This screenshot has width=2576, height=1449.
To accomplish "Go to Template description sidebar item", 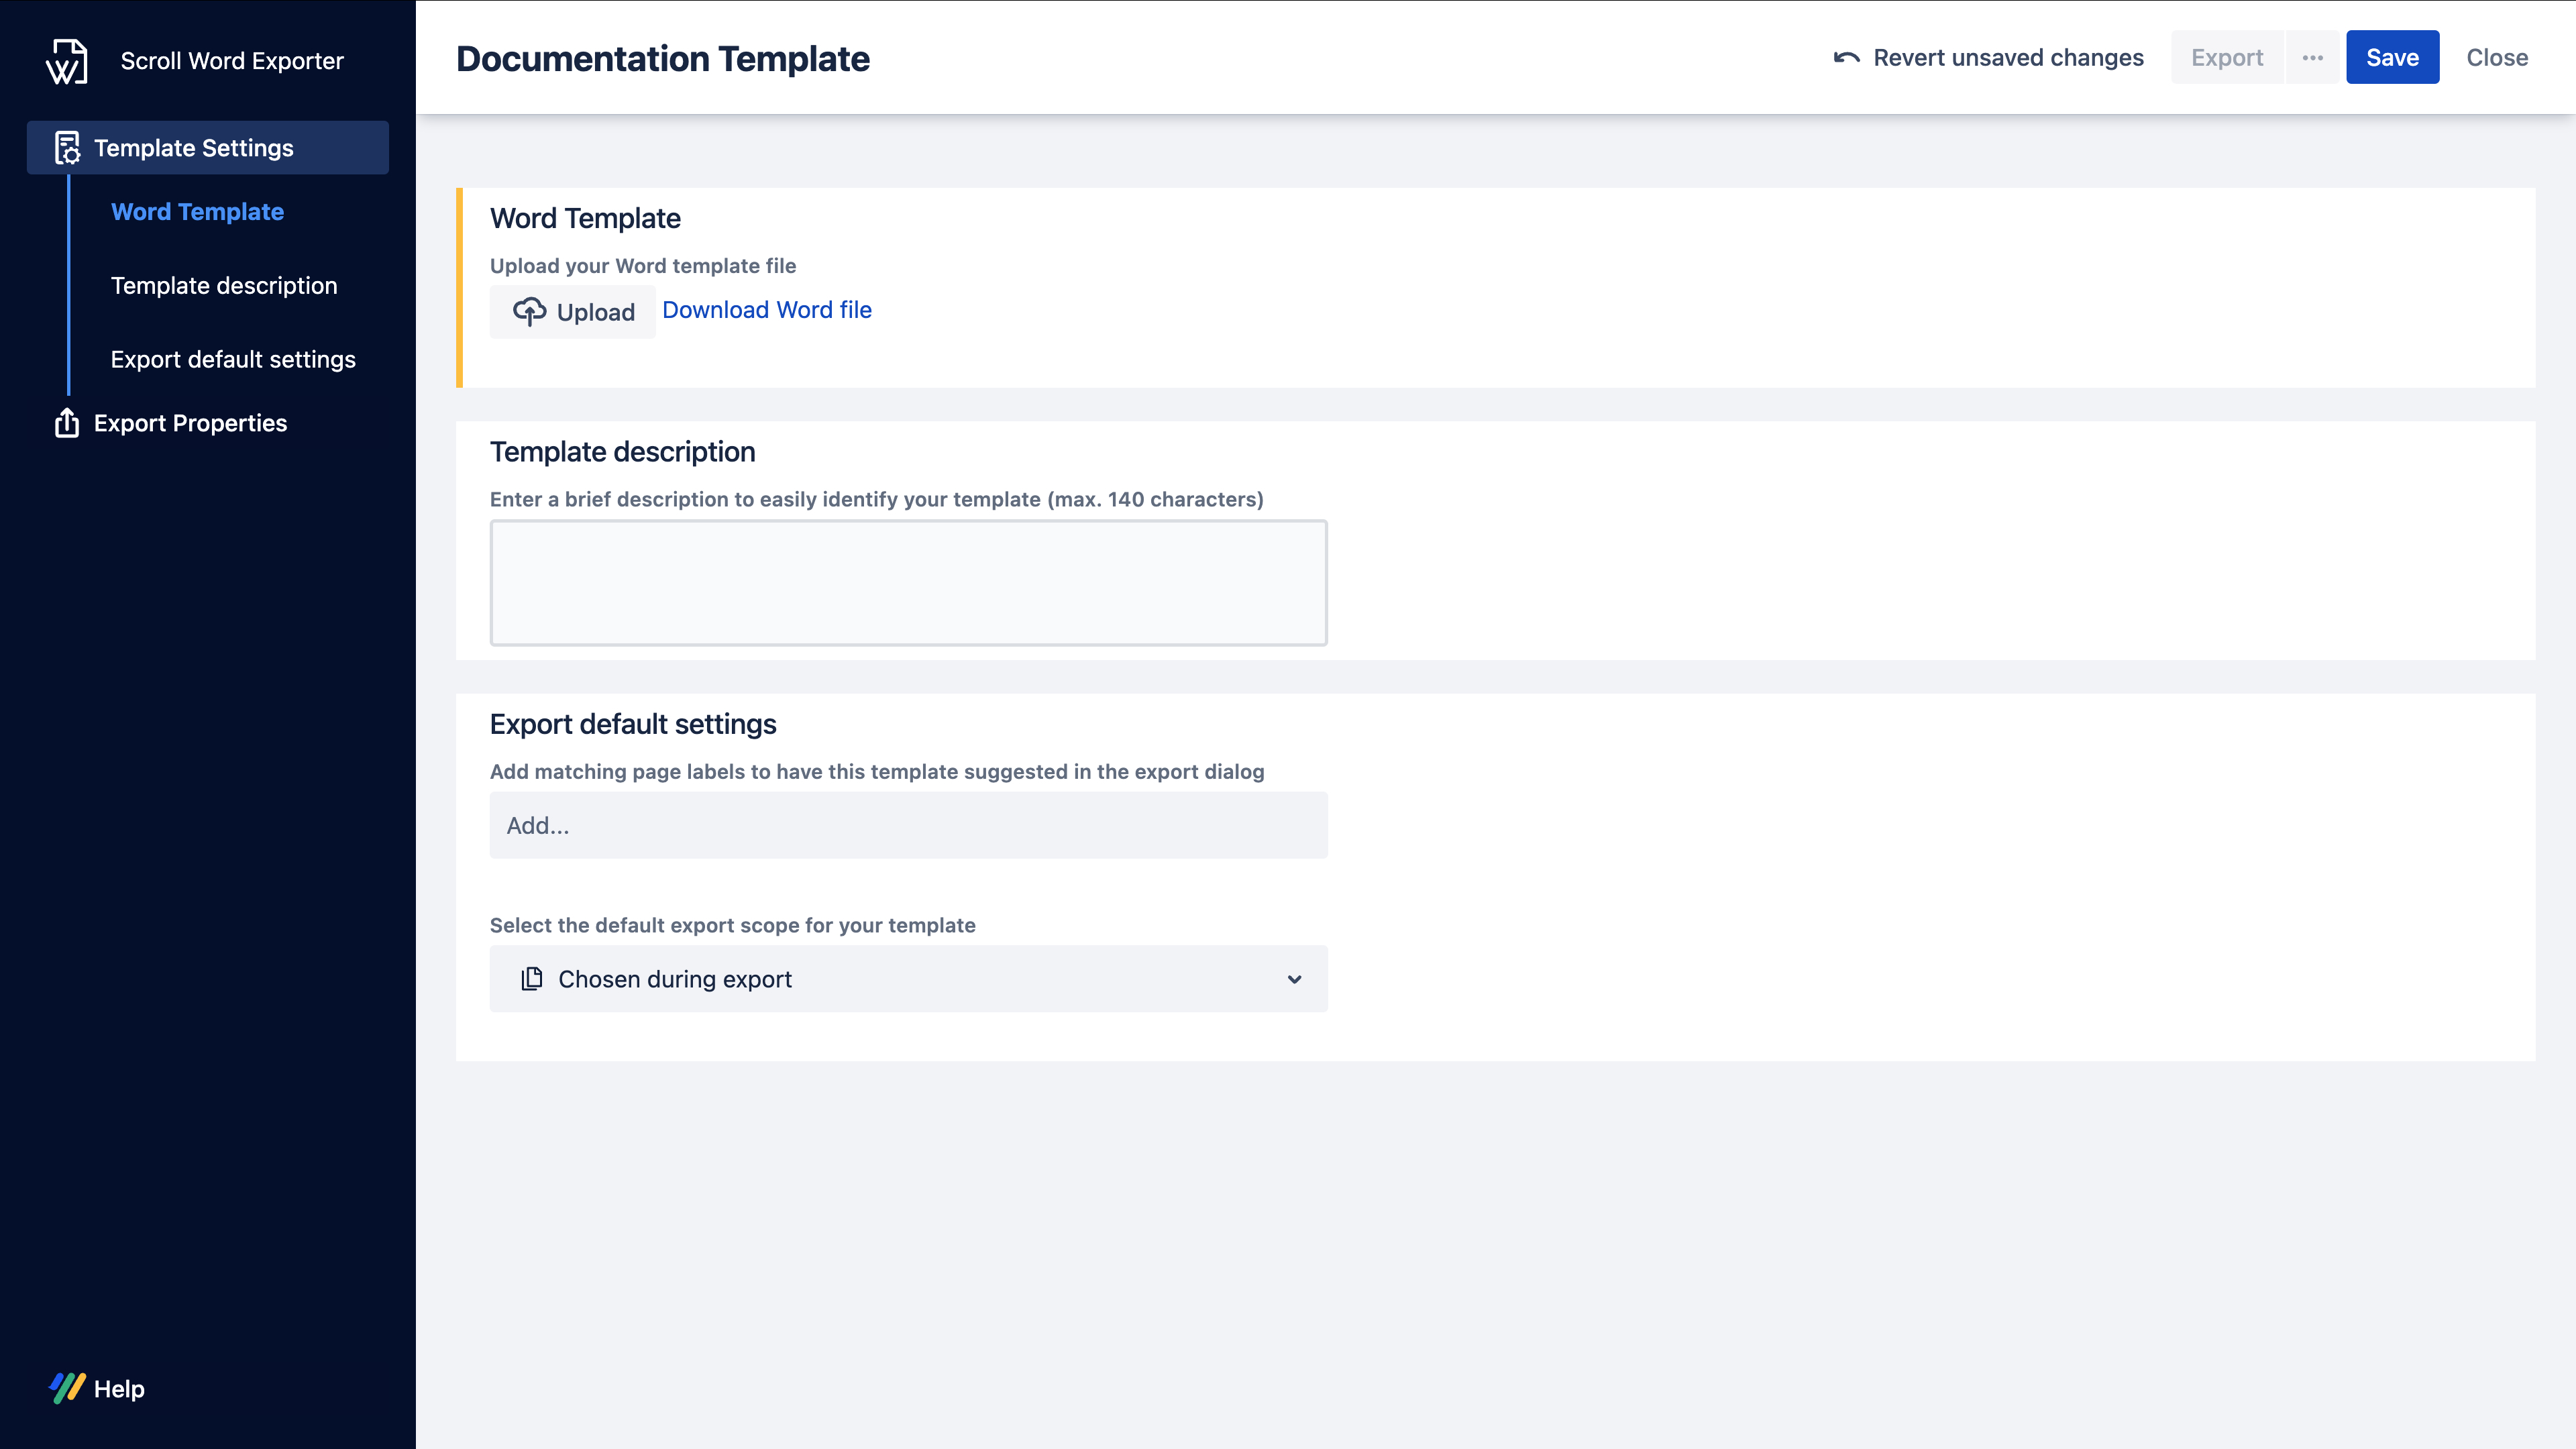I will point(224,286).
